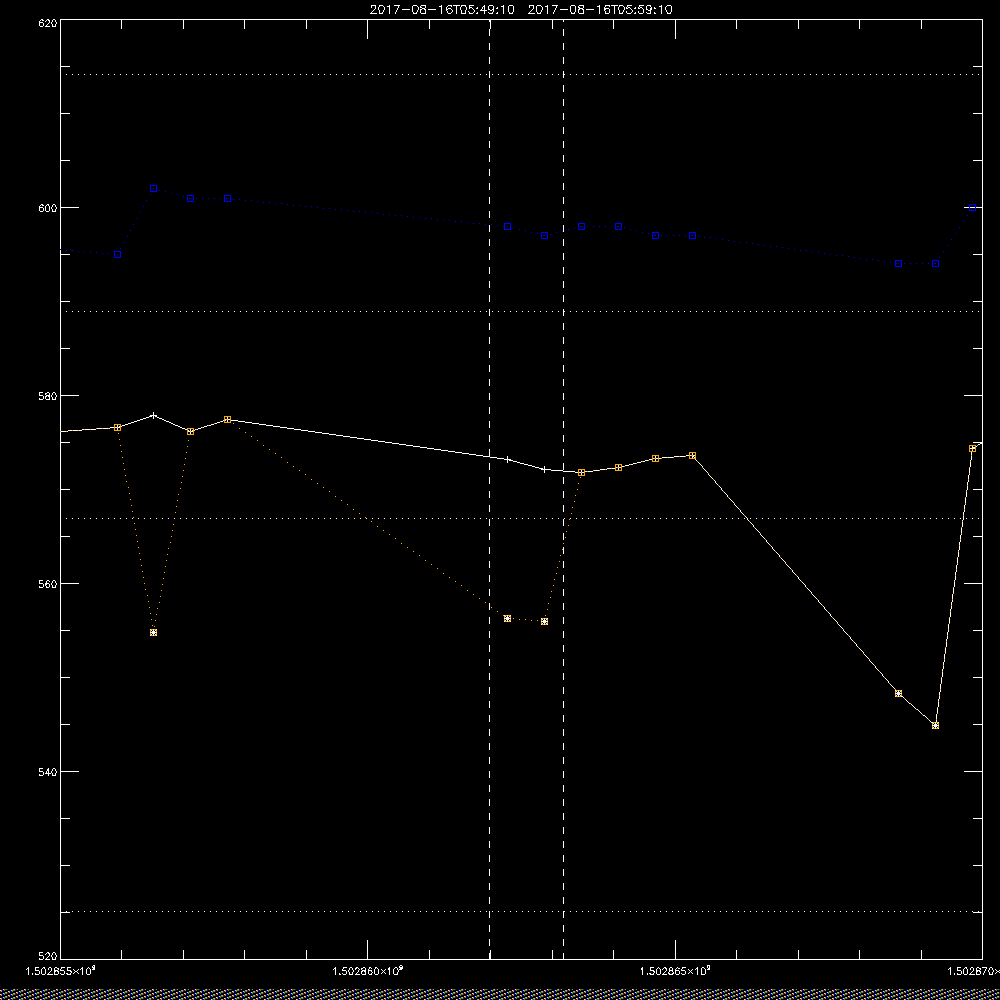Select the first blue square marker at 595

pyautogui.click(x=117, y=254)
